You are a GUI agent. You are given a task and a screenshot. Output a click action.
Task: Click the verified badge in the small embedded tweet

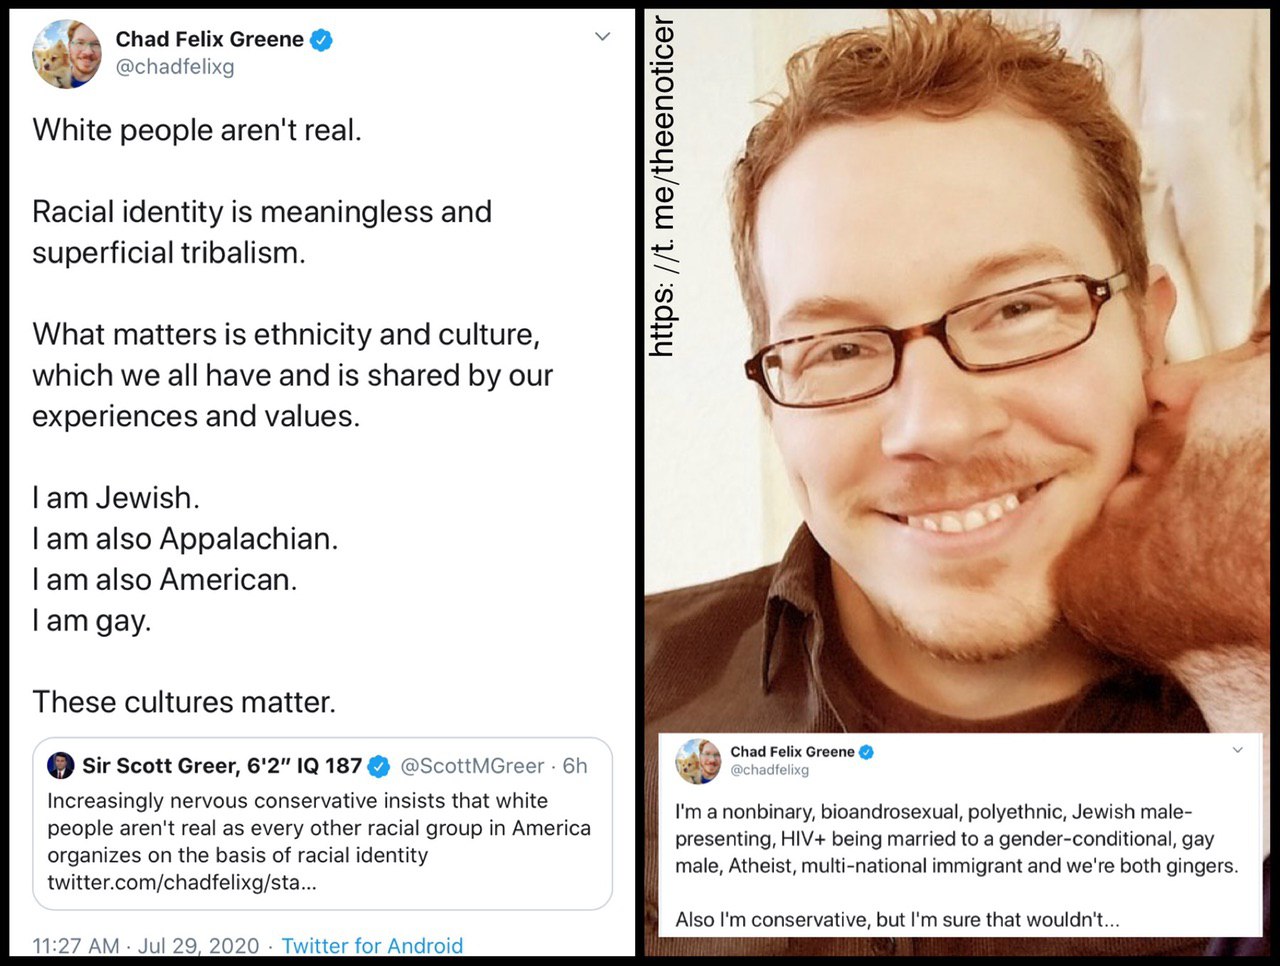coord(867,752)
